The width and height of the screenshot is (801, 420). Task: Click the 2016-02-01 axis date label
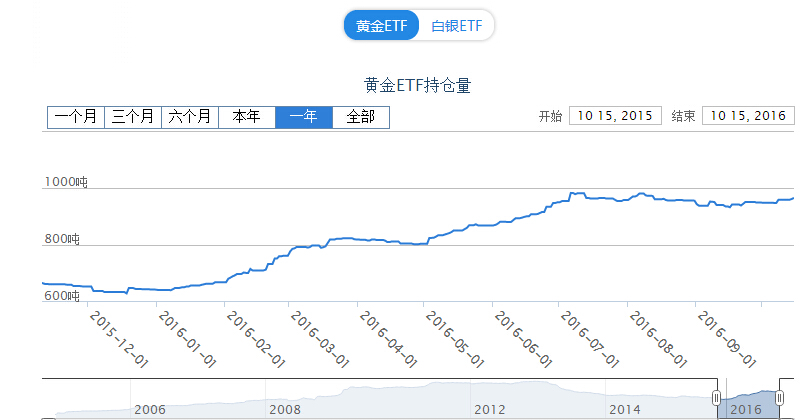pos(255,340)
